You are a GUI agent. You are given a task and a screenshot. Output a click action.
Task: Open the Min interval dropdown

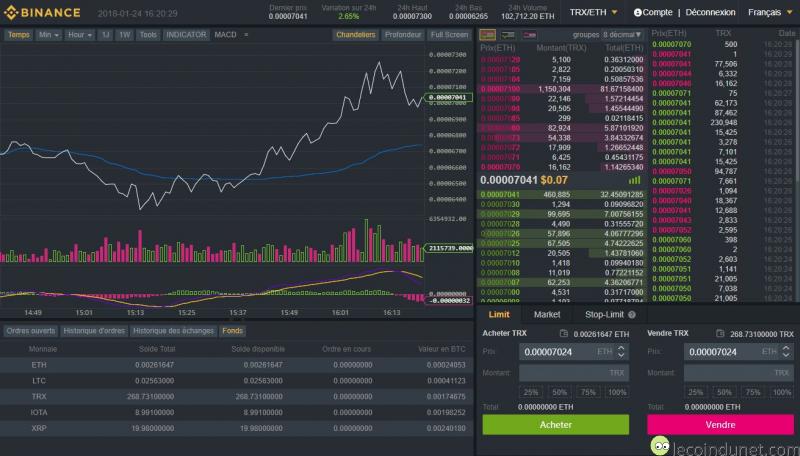click(48, 35)
